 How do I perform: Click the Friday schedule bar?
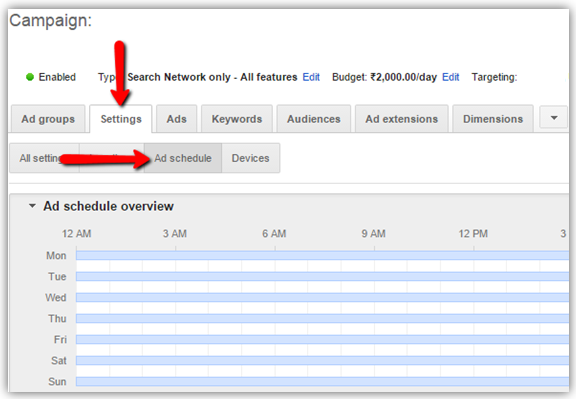(322, 339)
